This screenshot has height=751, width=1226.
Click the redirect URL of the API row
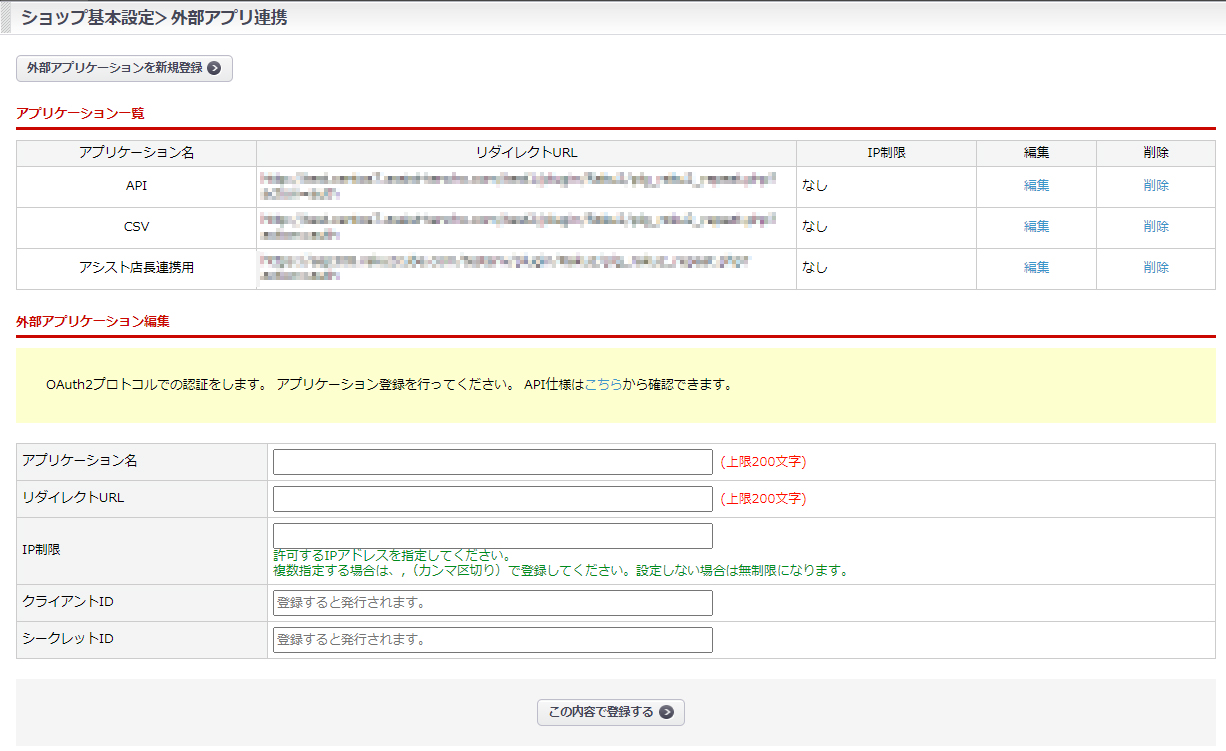coord(517,186)
